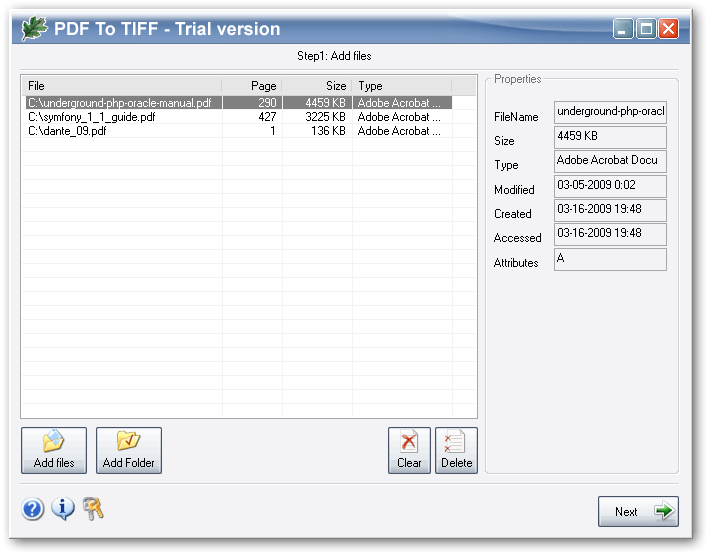707x553 pixels.
Task: Click the Modified date field 03-05-2009 0:02
Action: (x=610, y=186)
